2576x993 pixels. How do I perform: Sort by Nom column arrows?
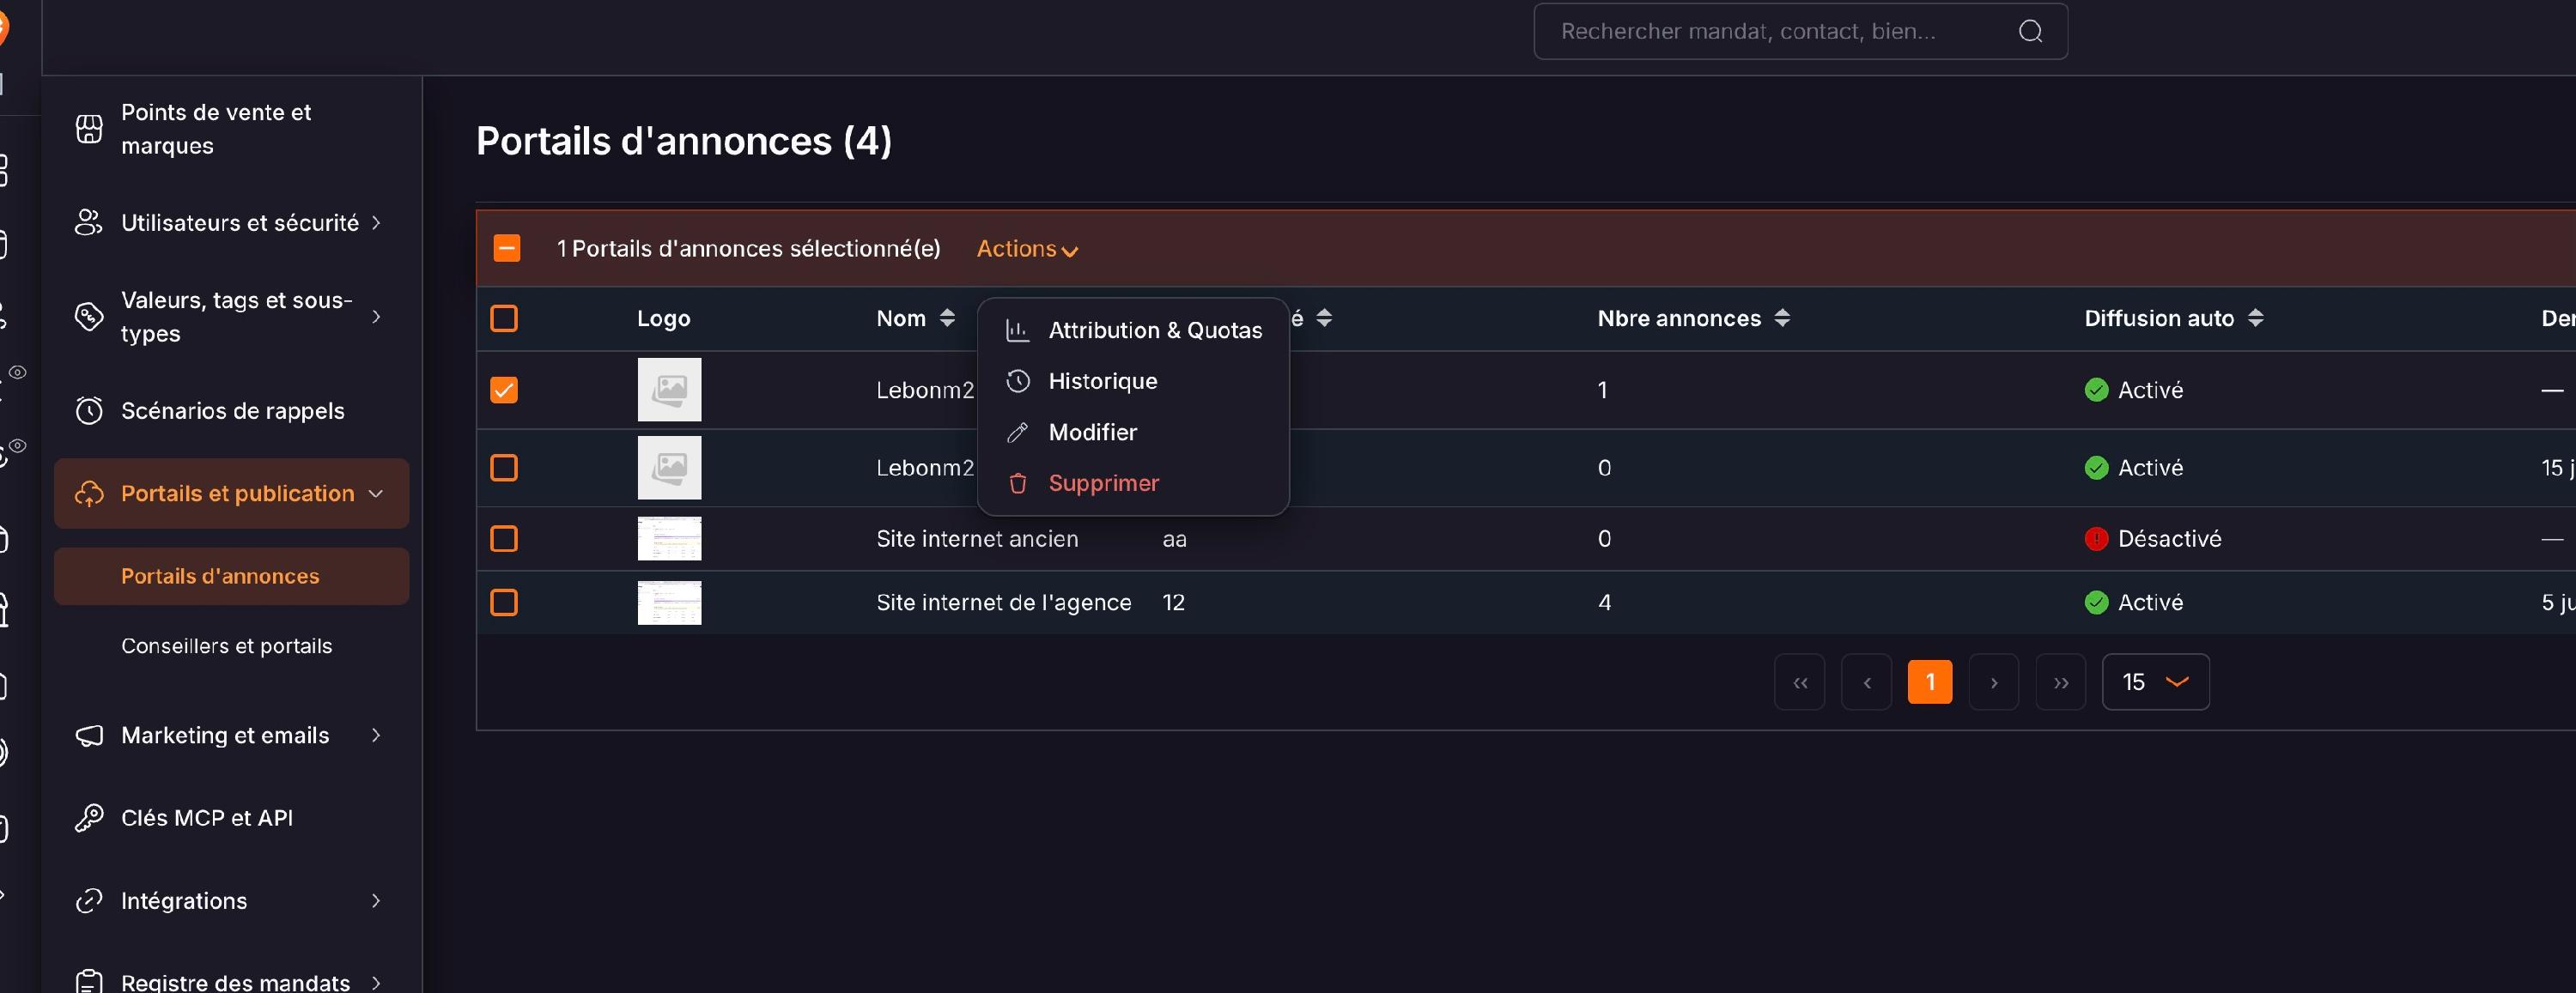click(947, 318)
